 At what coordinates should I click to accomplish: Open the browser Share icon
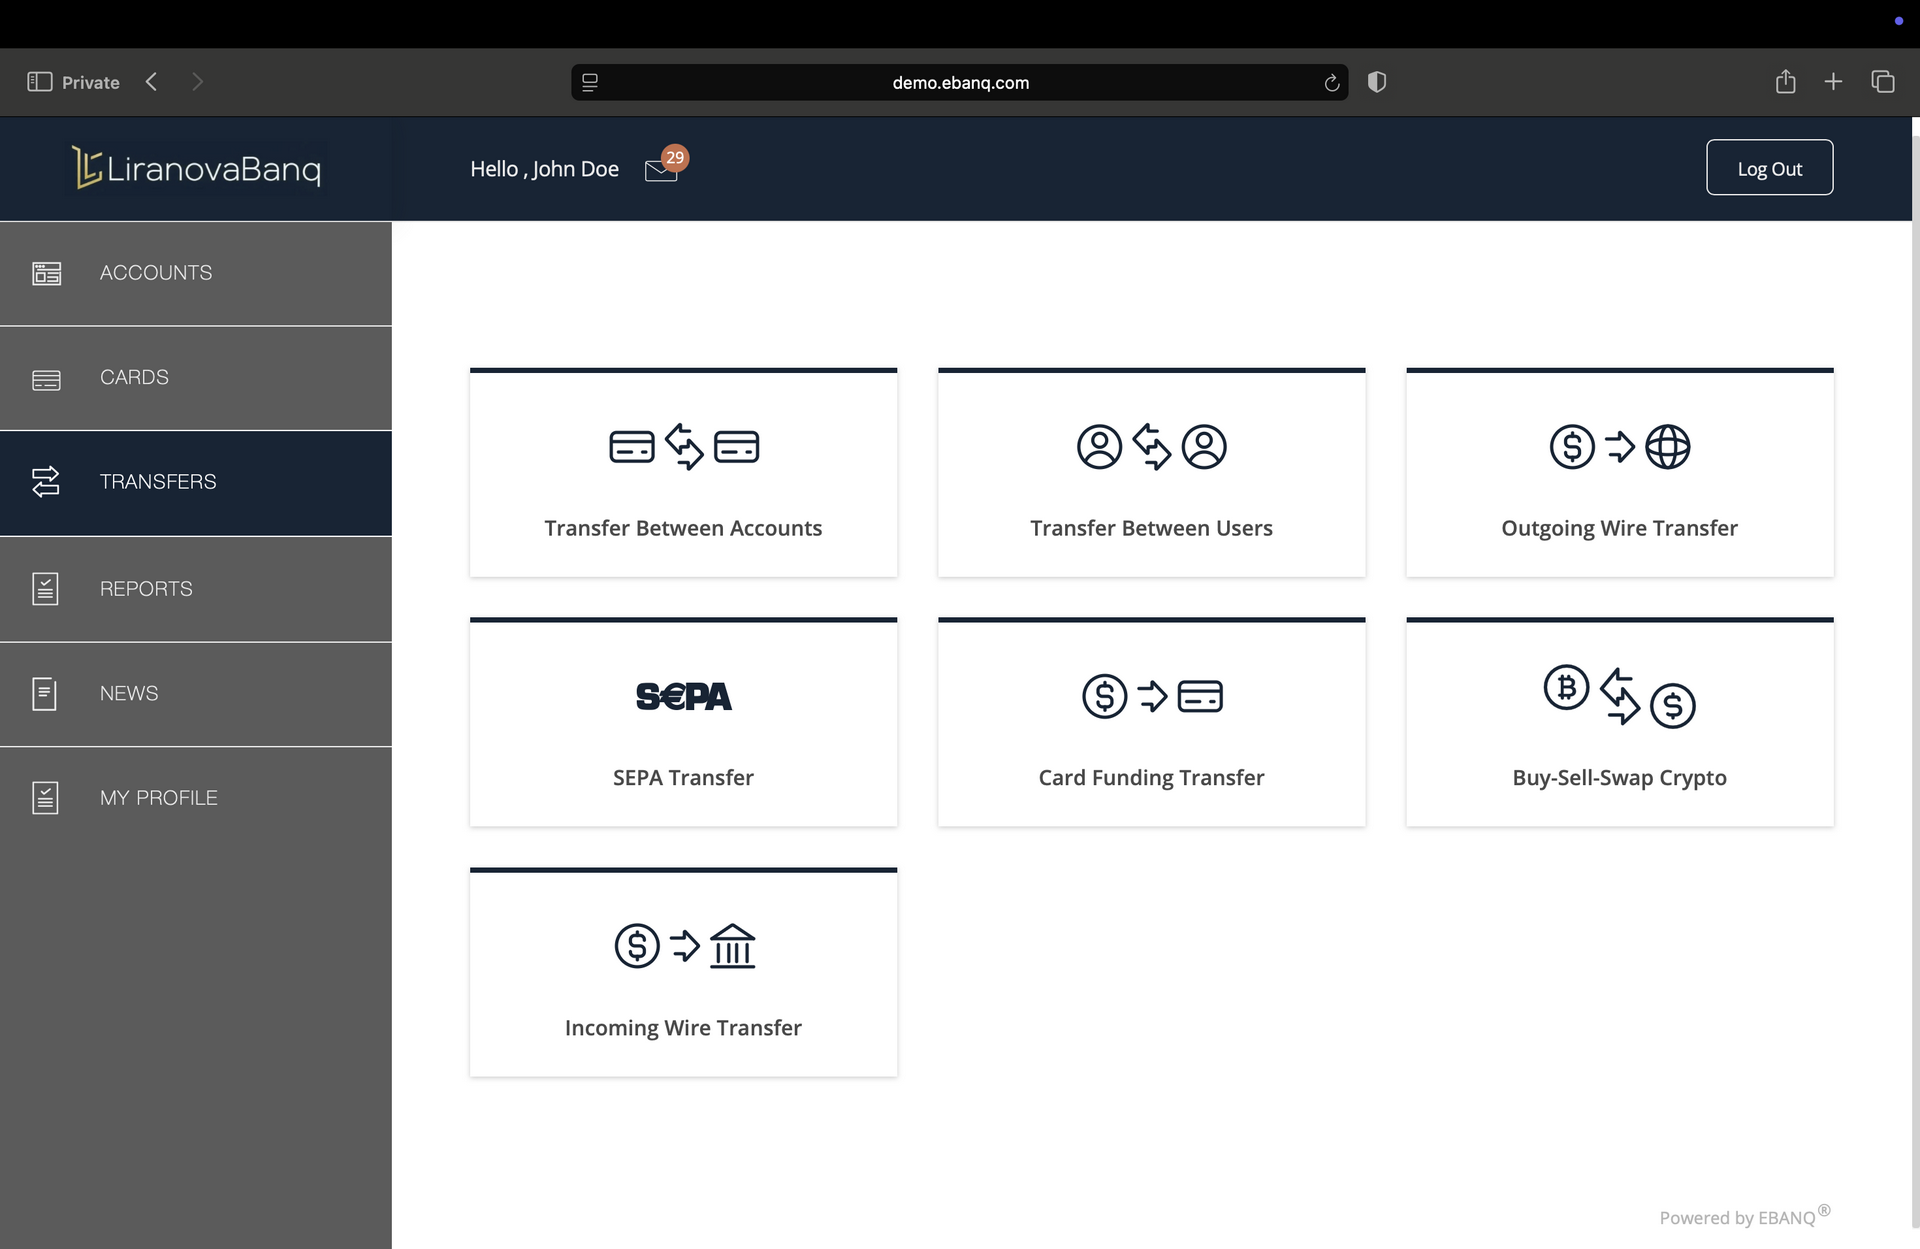[1785, 82]
